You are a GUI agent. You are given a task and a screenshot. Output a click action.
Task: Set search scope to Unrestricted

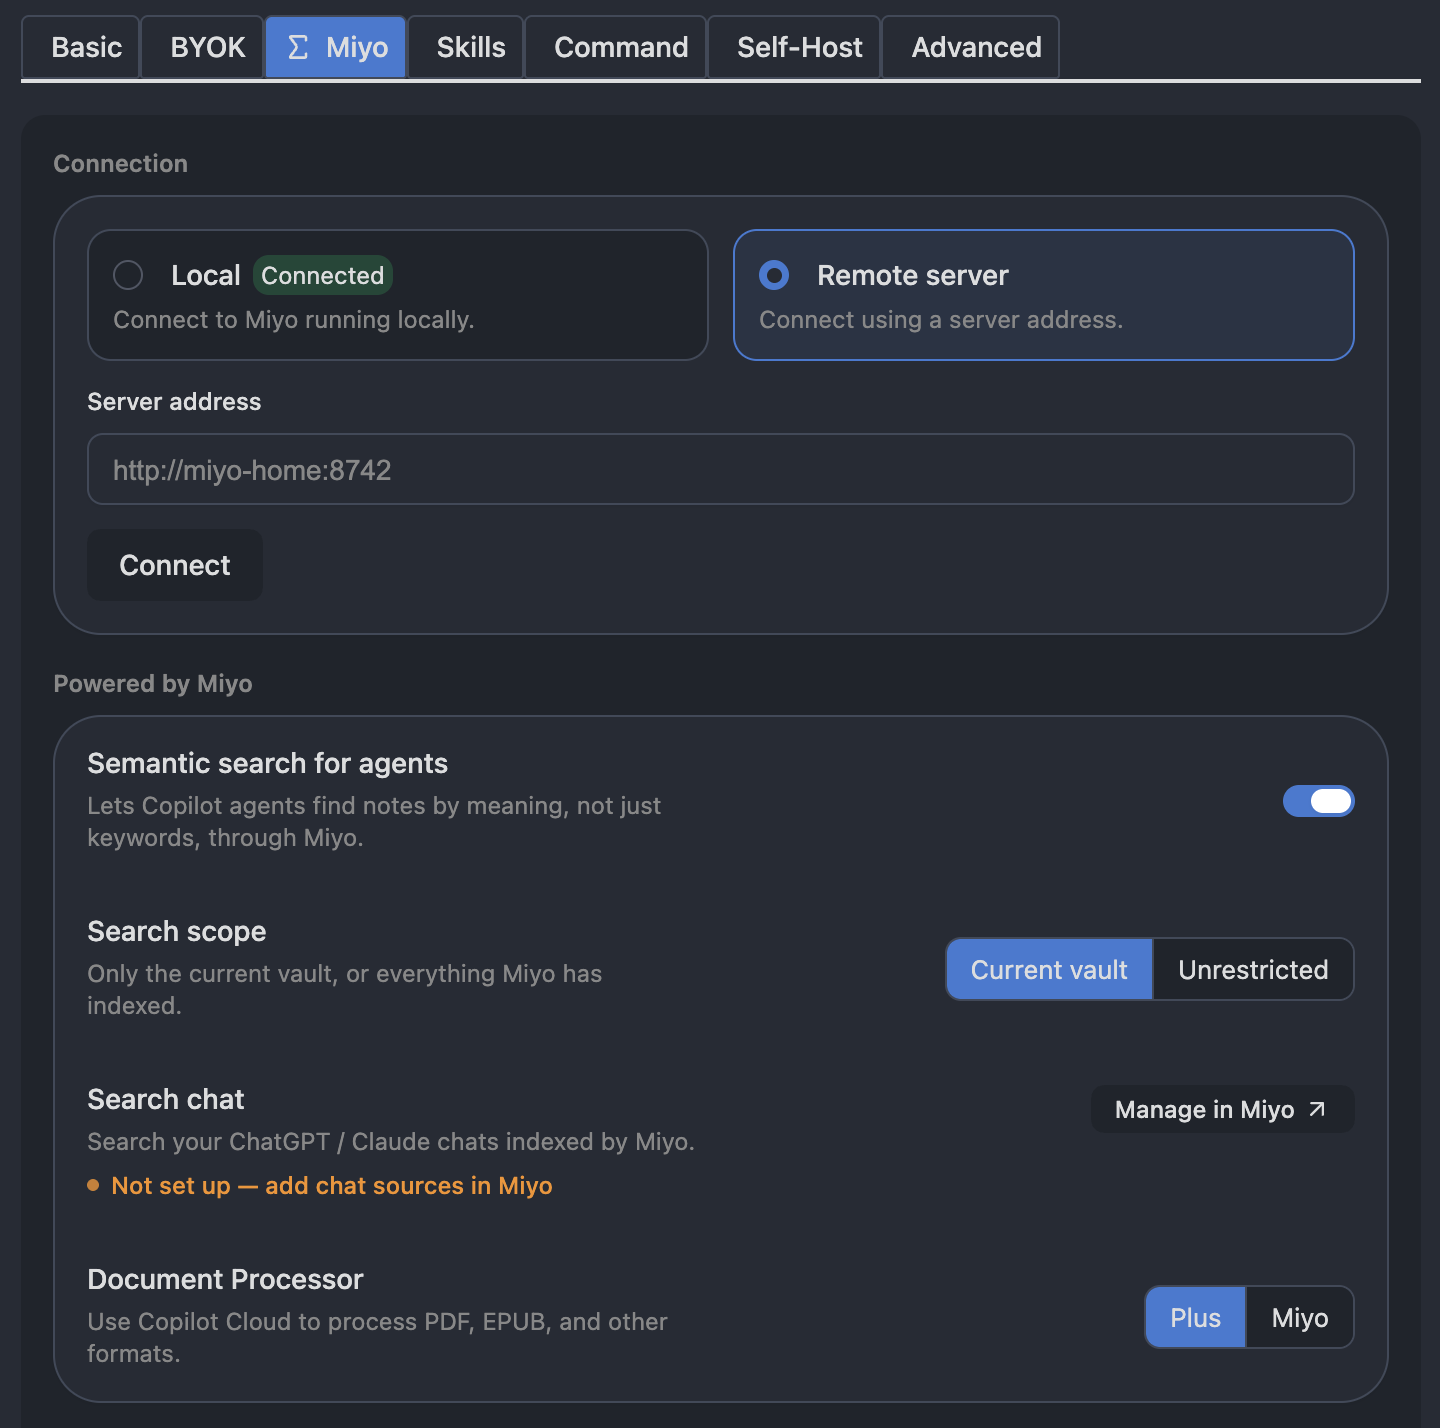[x=1253, y=969]
